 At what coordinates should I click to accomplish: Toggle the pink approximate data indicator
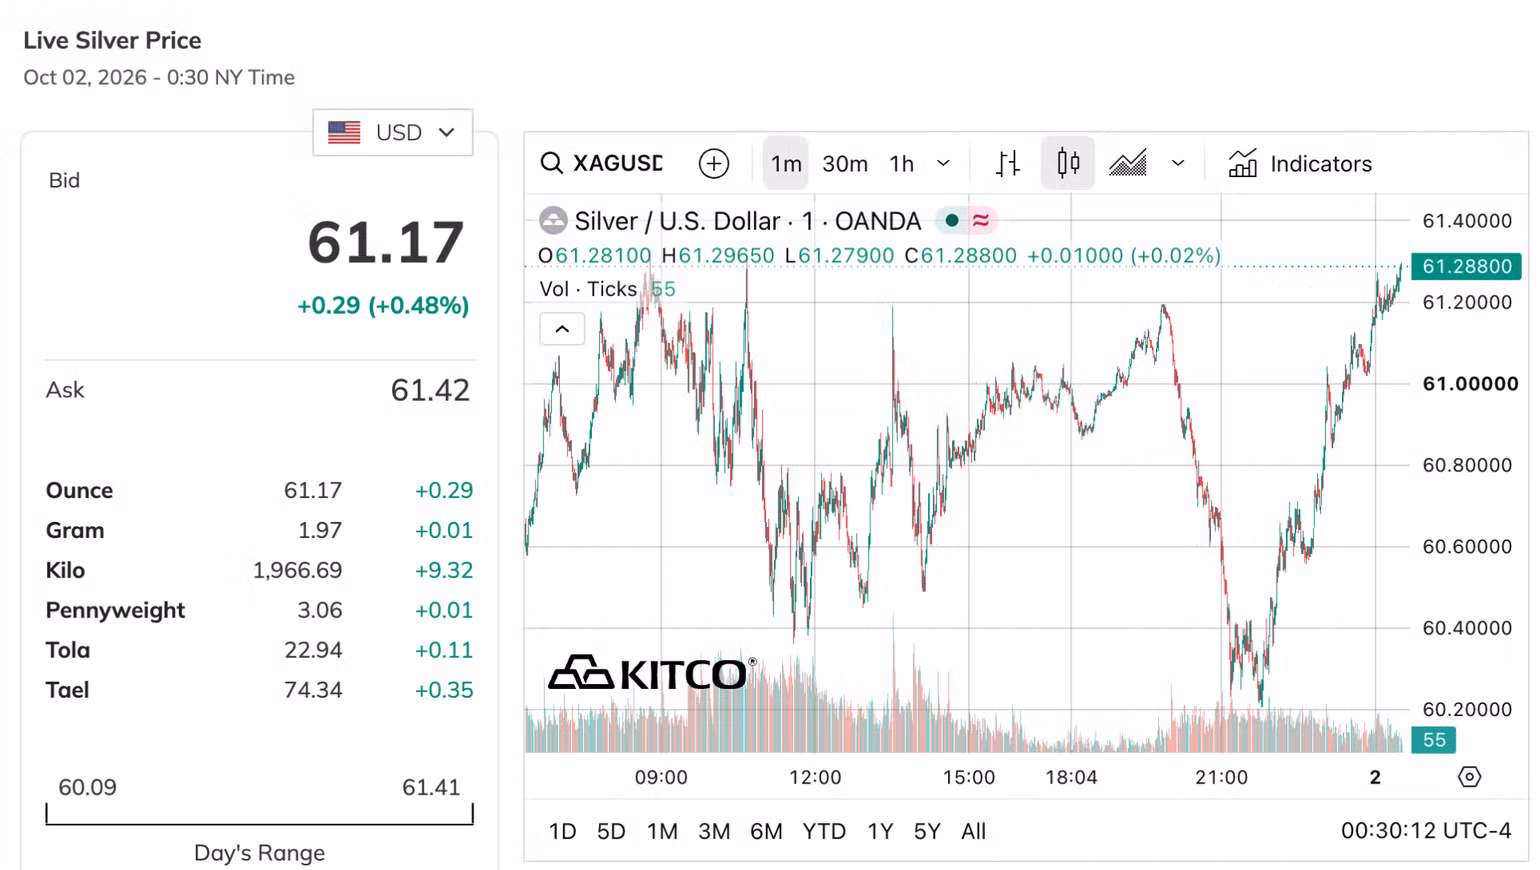tap(981, 220)
